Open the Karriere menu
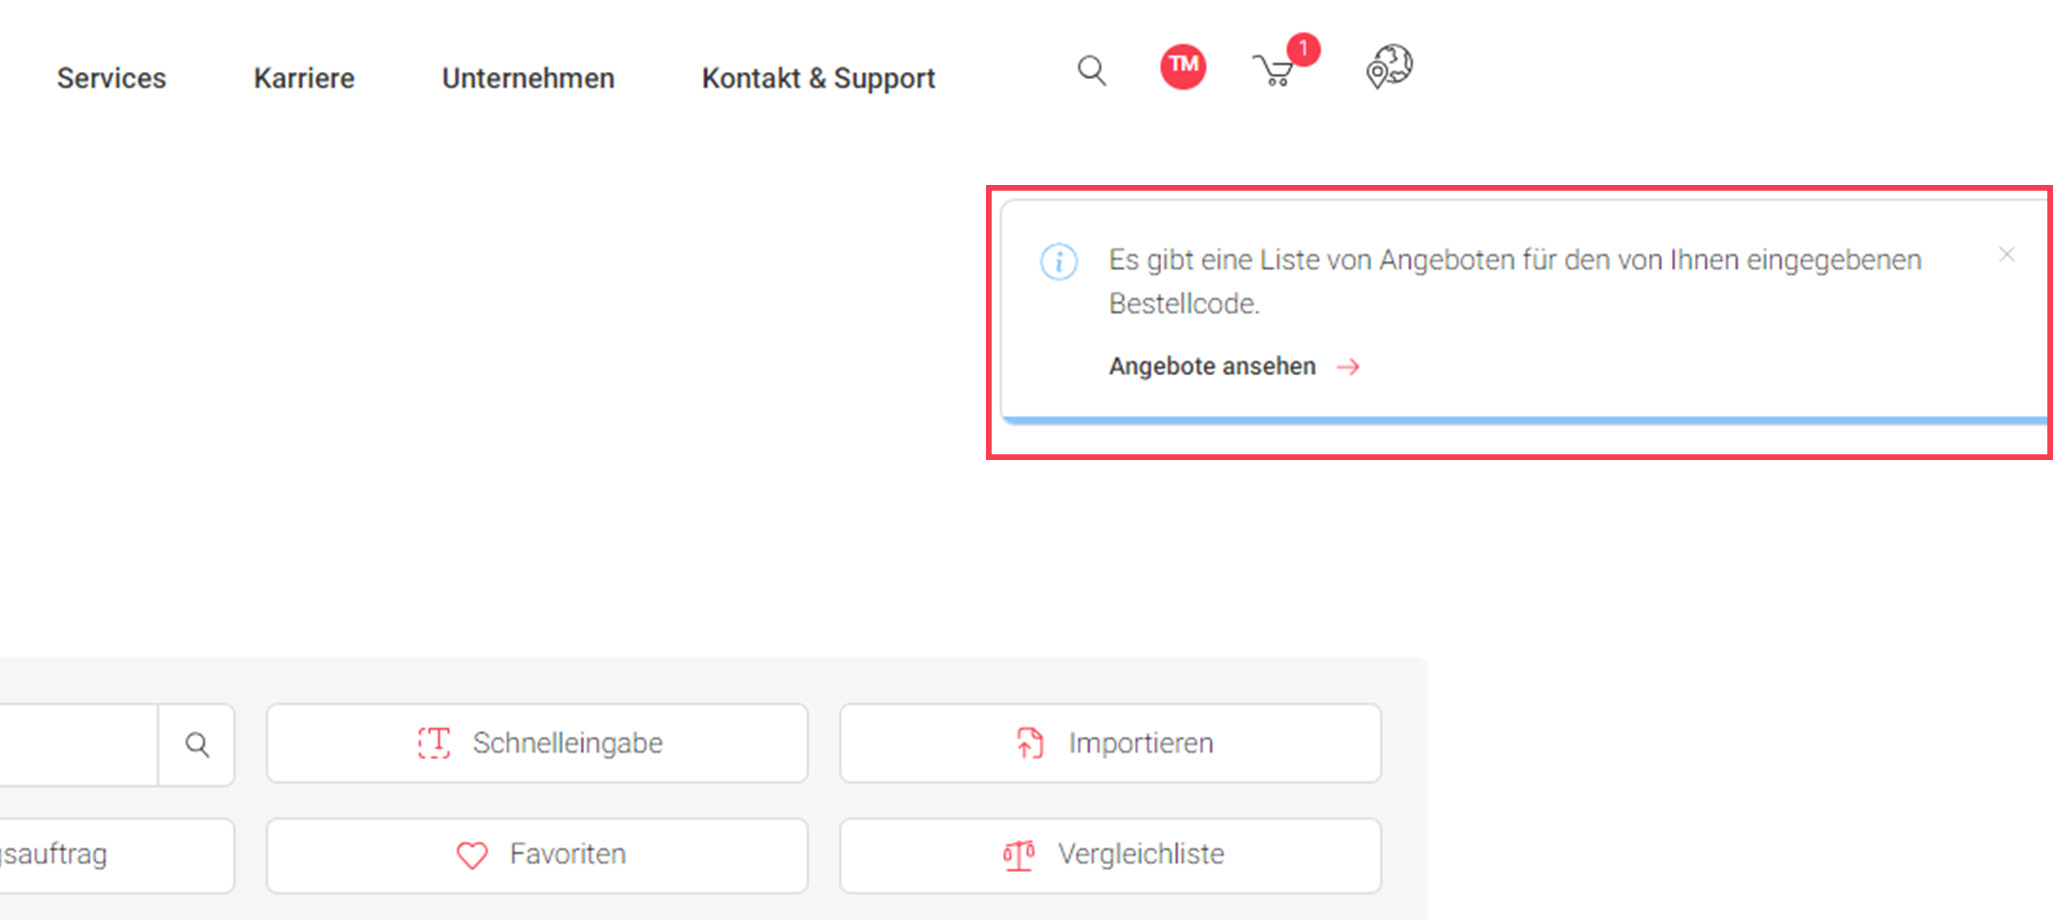 click(x=304, y=78)
